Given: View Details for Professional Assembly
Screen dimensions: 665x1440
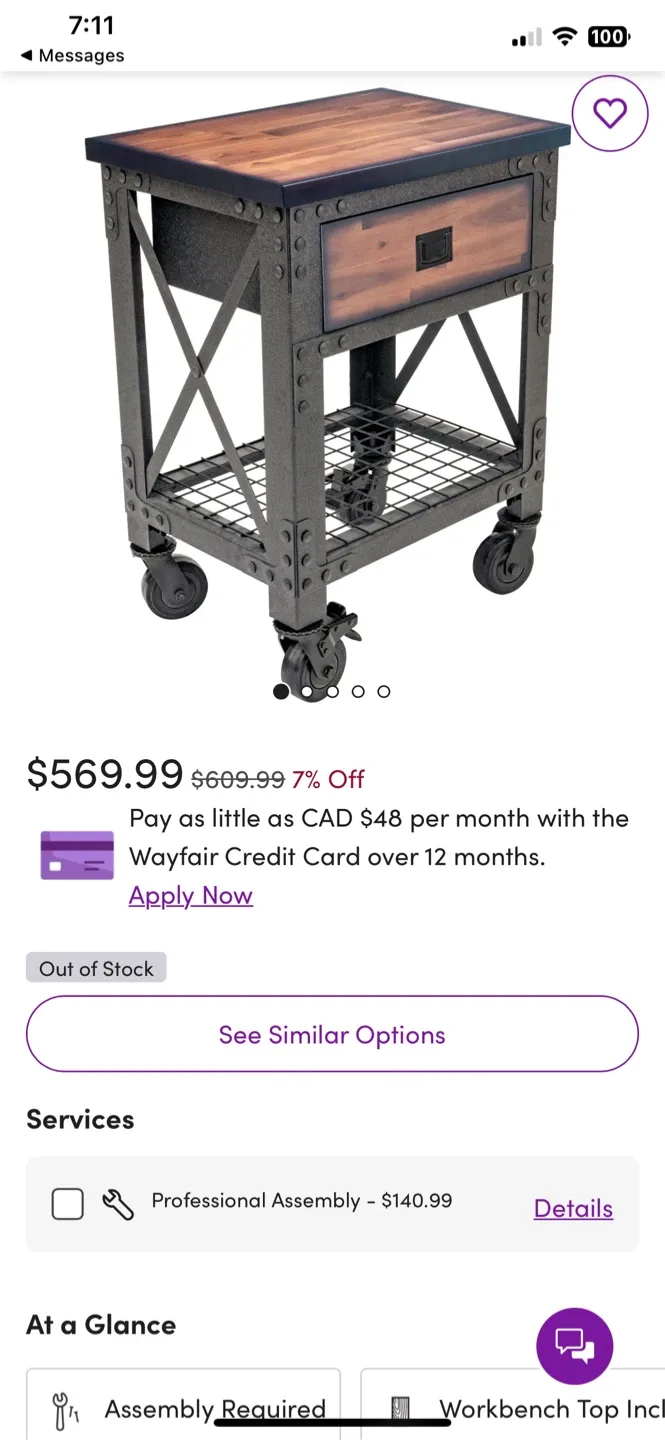Looking at the screenshot, I should point(573,1208).
